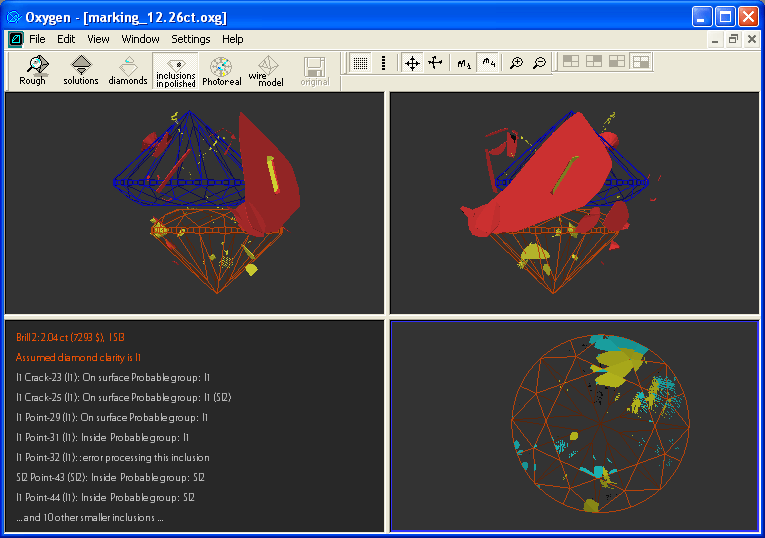Click the solutions toolbar icon
This screenshot has width=765, height=538.
81,70
